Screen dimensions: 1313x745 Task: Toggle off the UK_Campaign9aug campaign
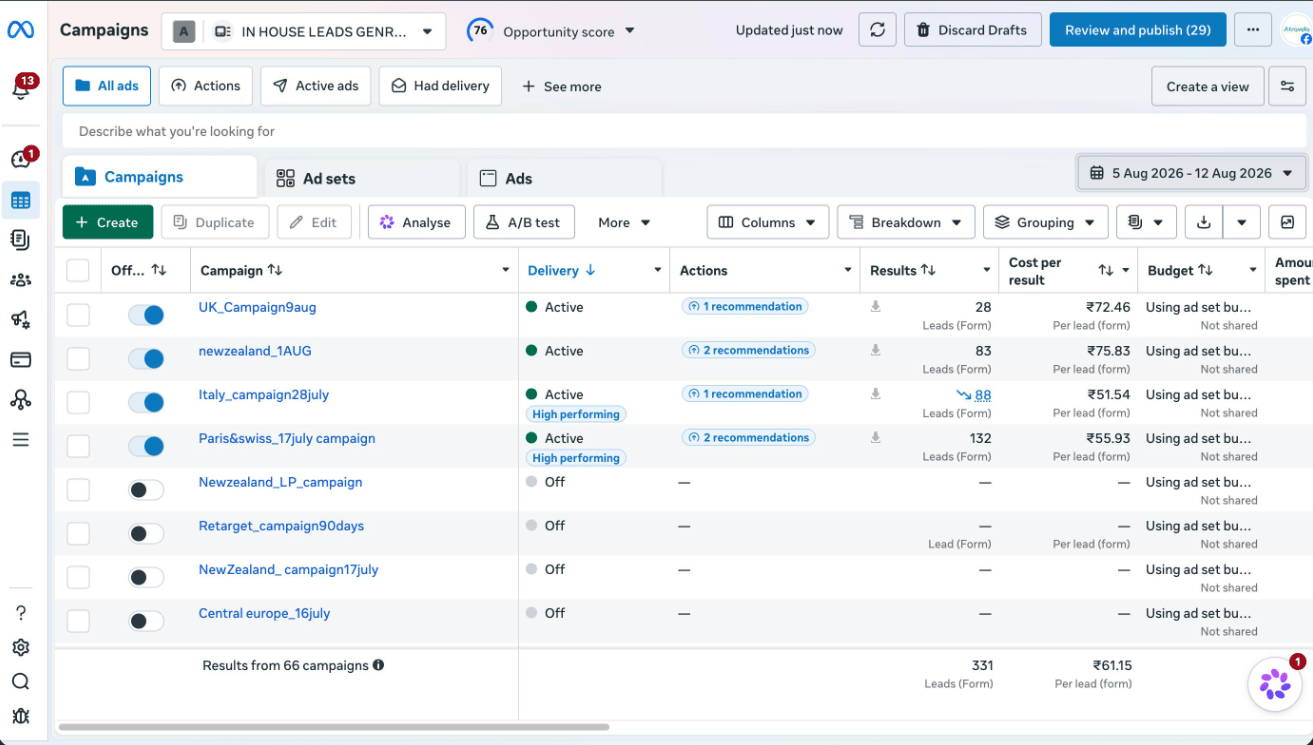point(146,315)
